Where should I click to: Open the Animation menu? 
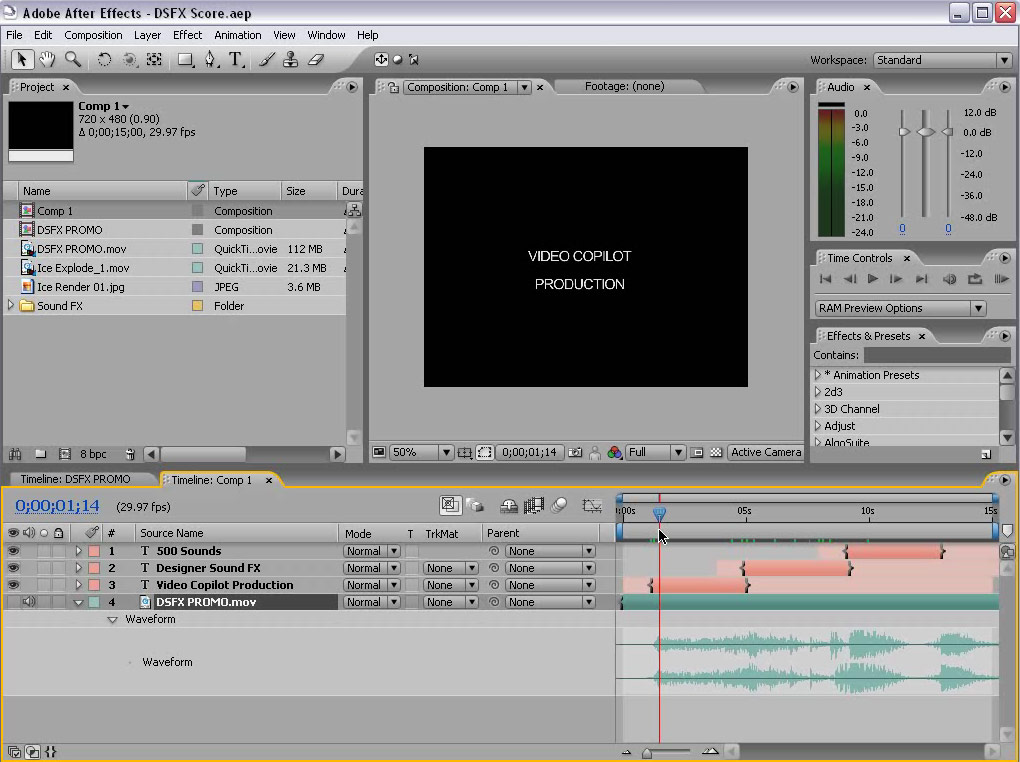pyautogui.click(x=237, y=35)
